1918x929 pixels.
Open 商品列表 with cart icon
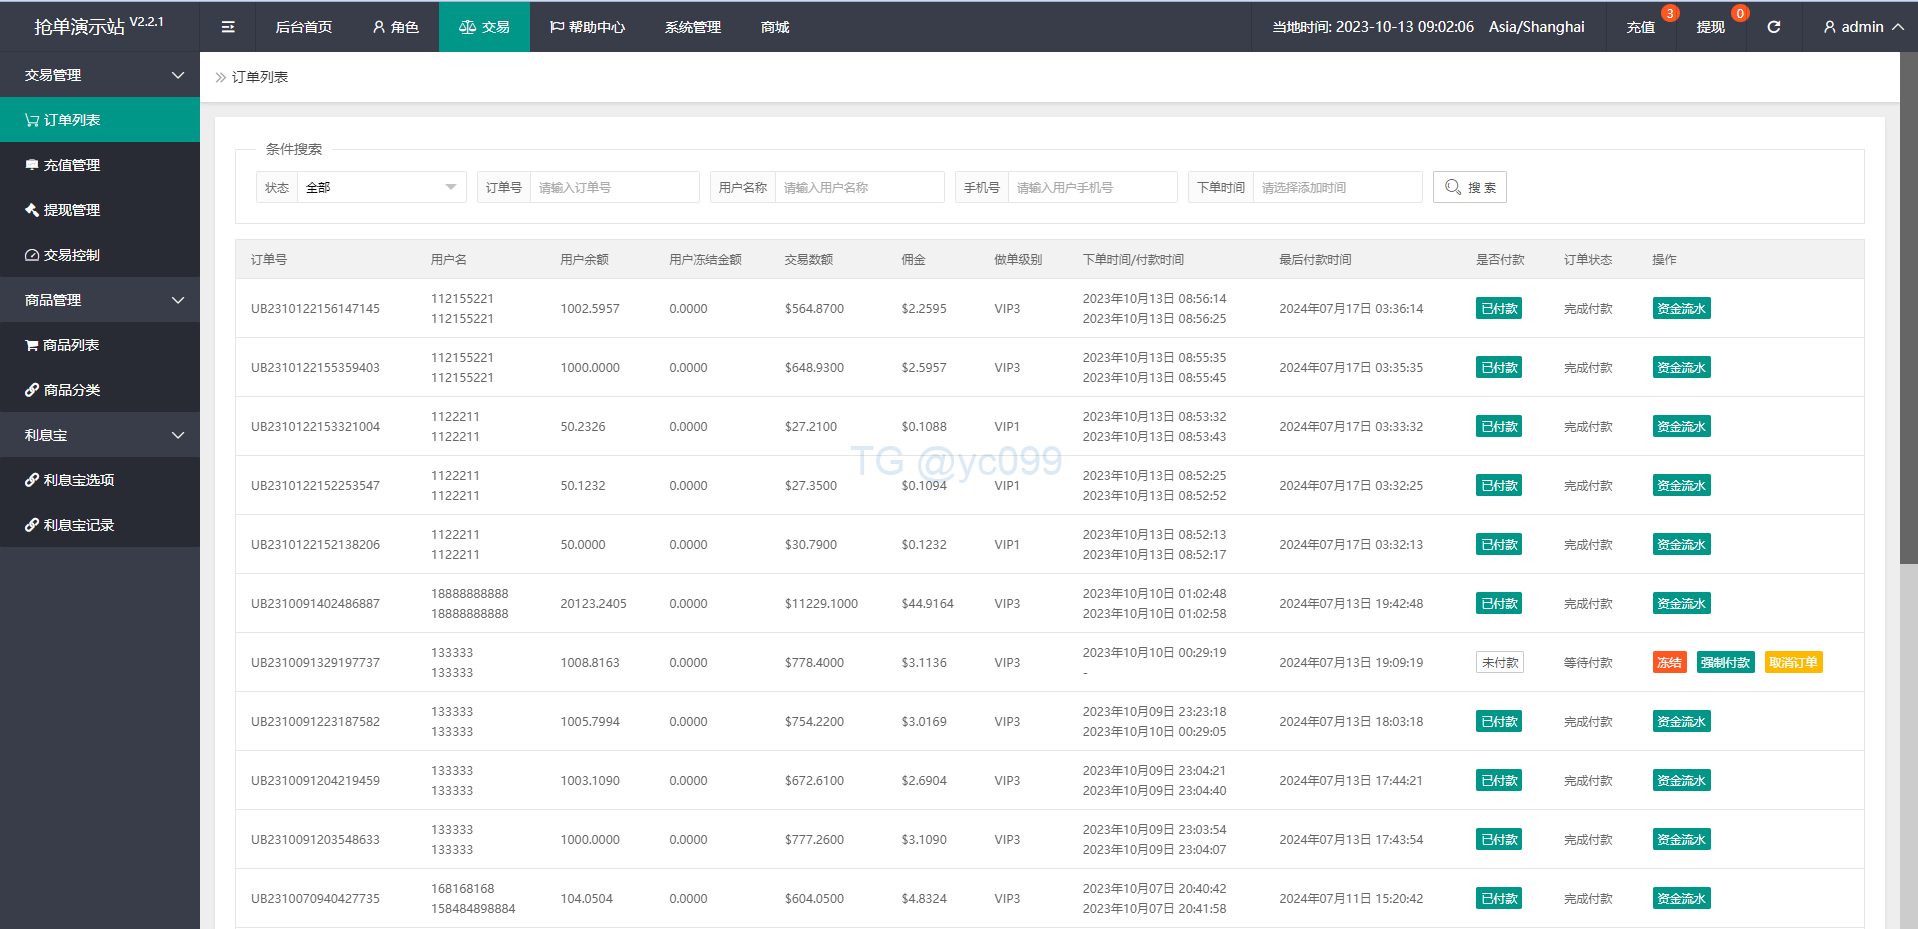(70, 345)
